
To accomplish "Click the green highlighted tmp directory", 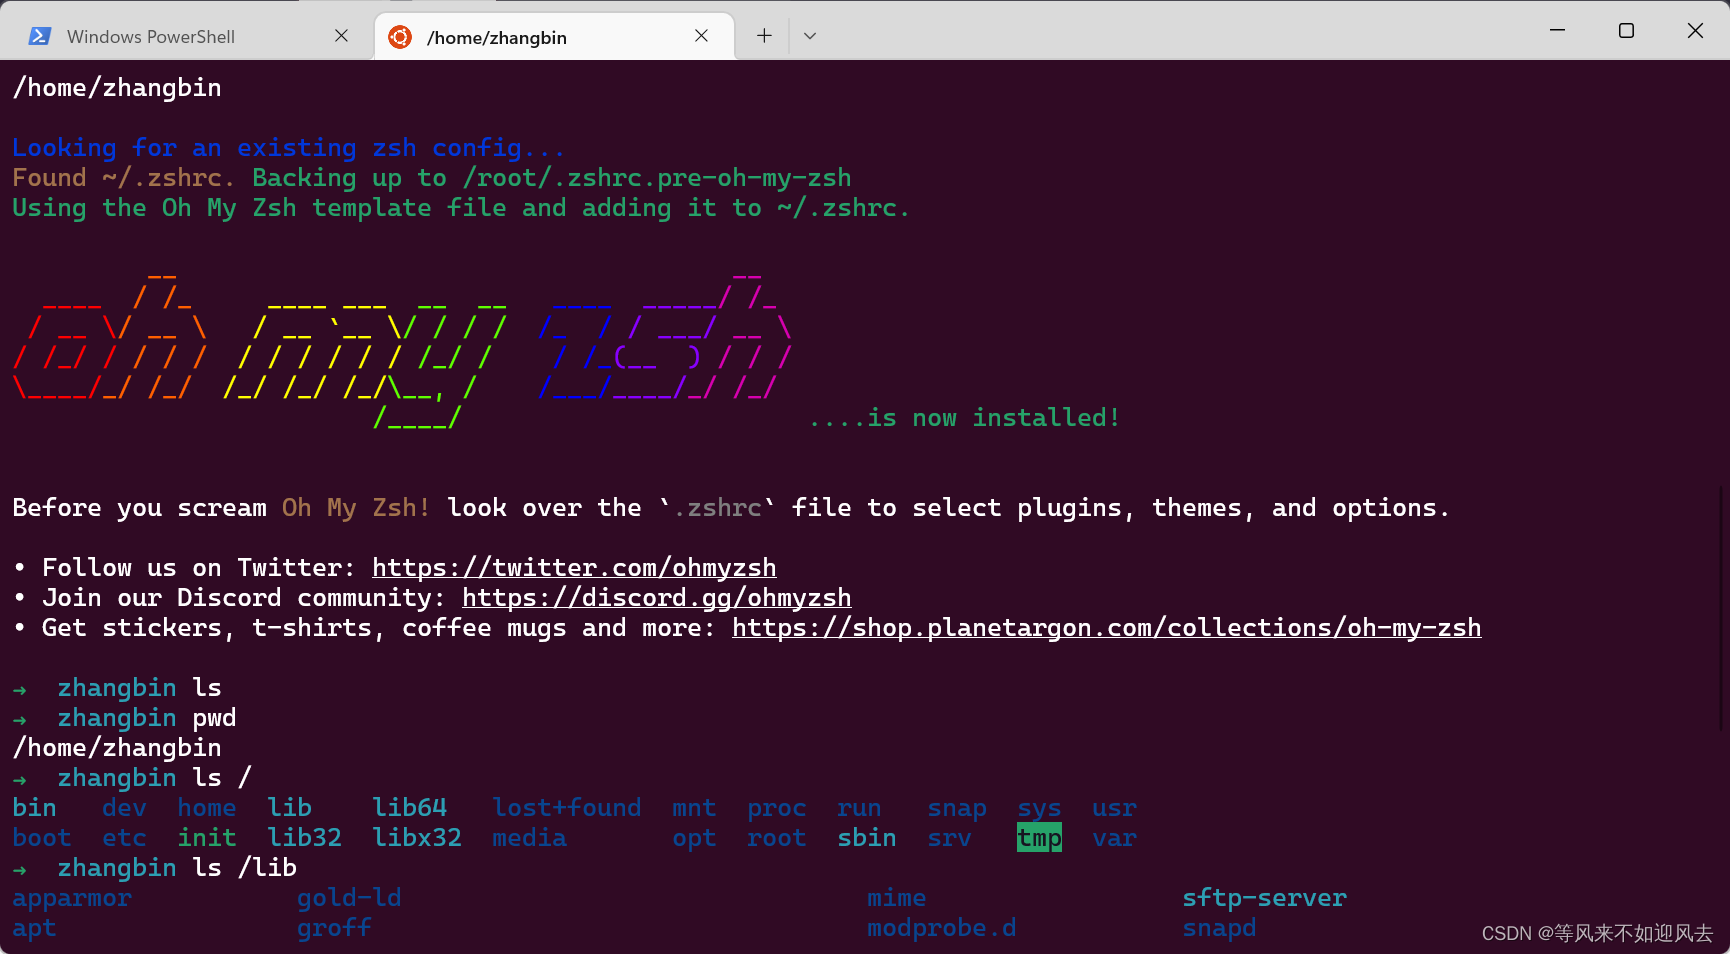I will coord(1038,837).
